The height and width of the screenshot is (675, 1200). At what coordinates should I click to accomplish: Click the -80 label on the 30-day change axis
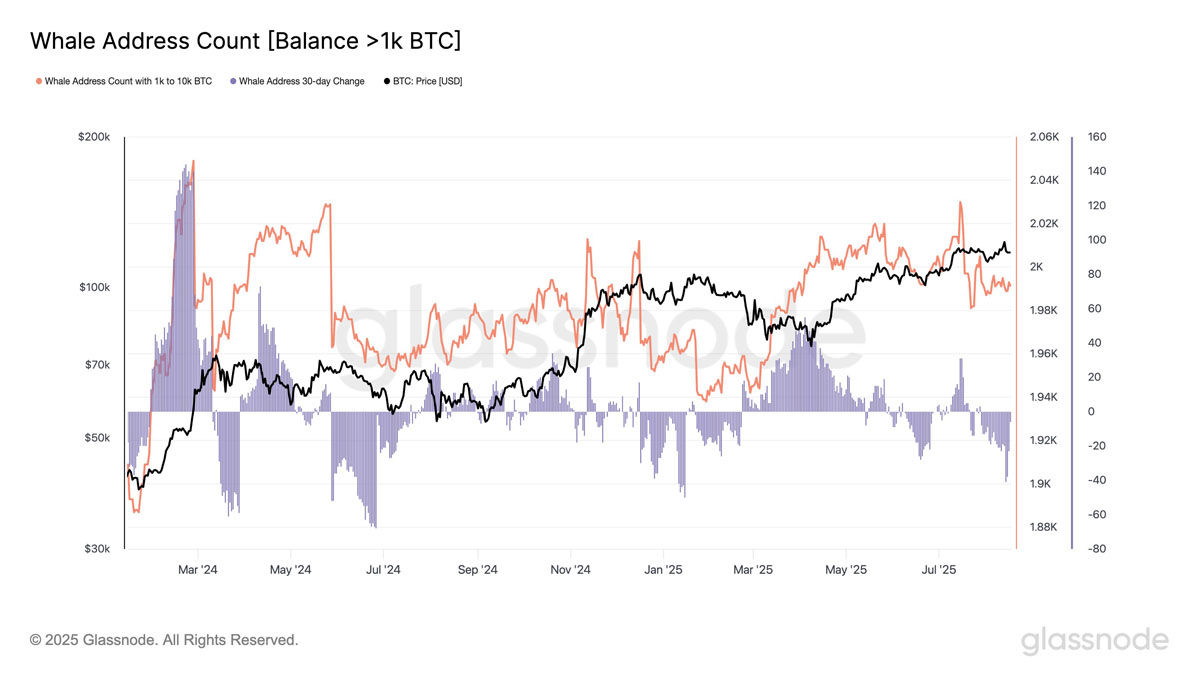pyautogui.click(x=1097, y=549)
